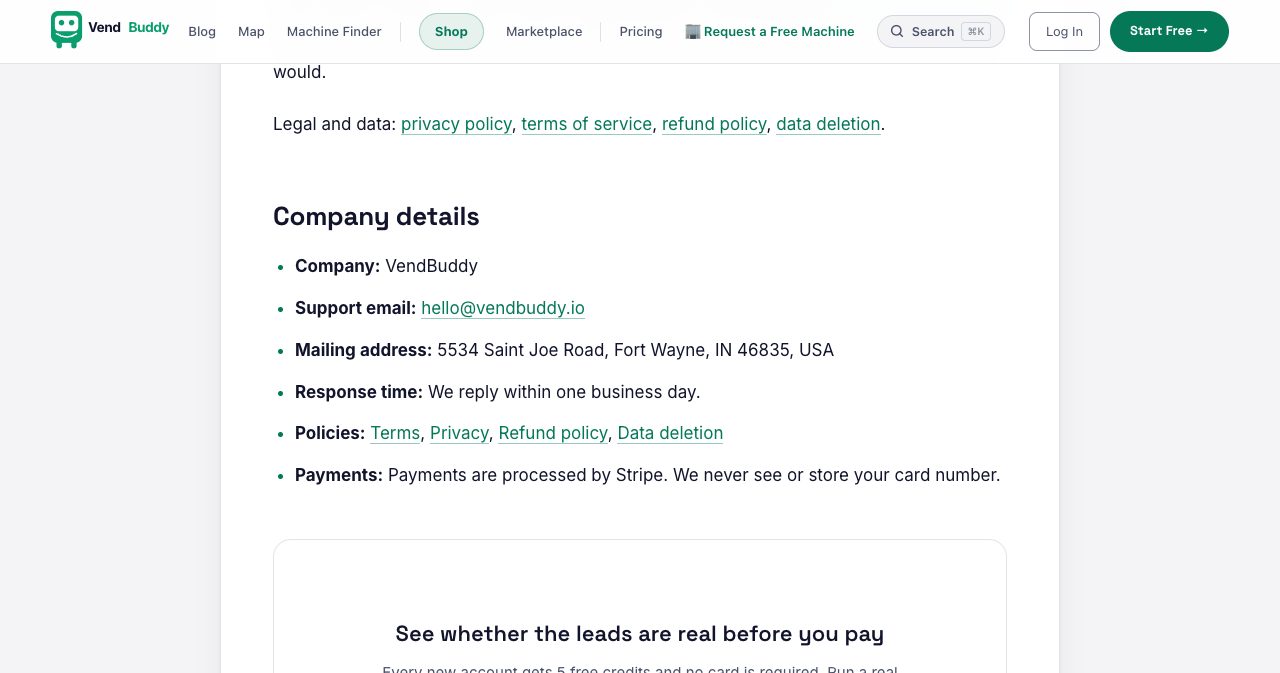Click the Log In button
The image size is (1280, 673).
tap(1064, 32)
